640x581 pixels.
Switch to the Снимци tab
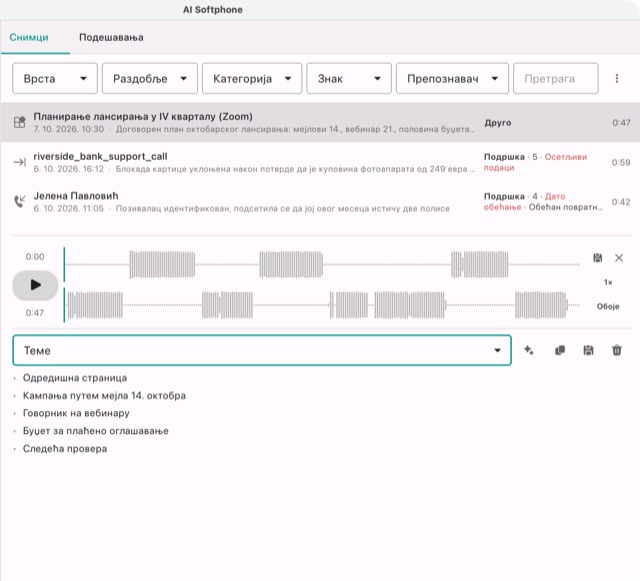tap(29, 38)
